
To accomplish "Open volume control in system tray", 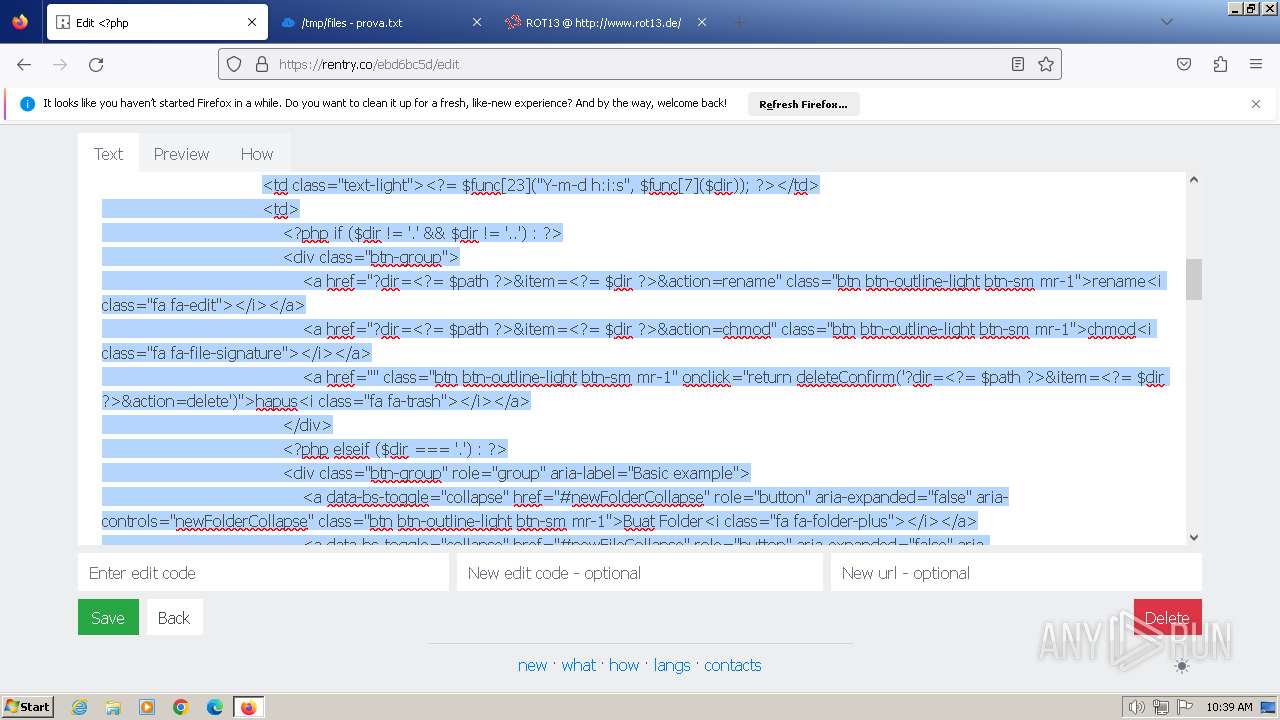I will (1137, 707).
